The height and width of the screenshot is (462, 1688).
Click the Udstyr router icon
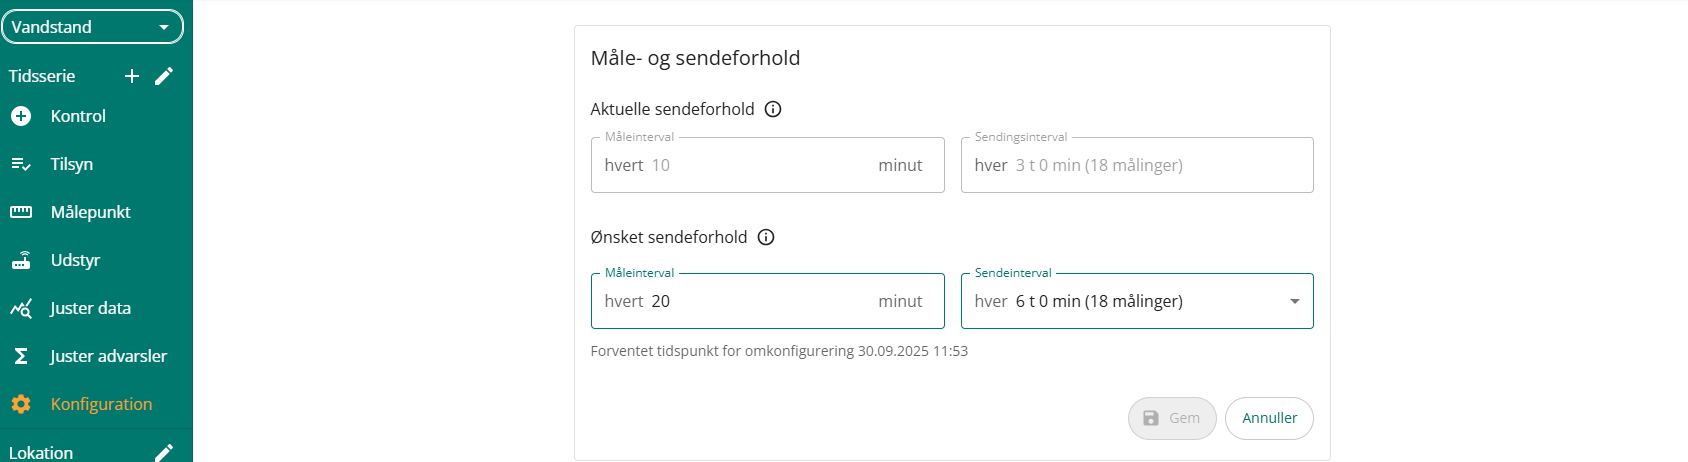click(21, 260)
